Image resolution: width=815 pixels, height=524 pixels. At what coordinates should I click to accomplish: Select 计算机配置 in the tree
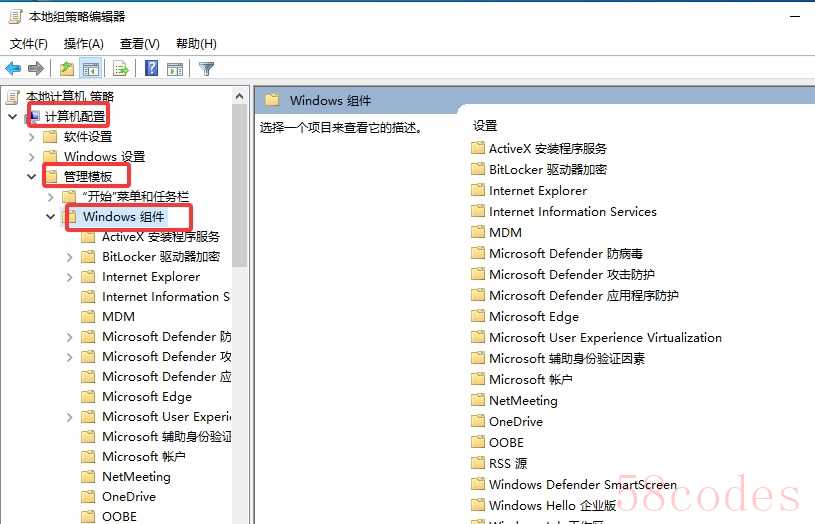click(x=75, y=116)
